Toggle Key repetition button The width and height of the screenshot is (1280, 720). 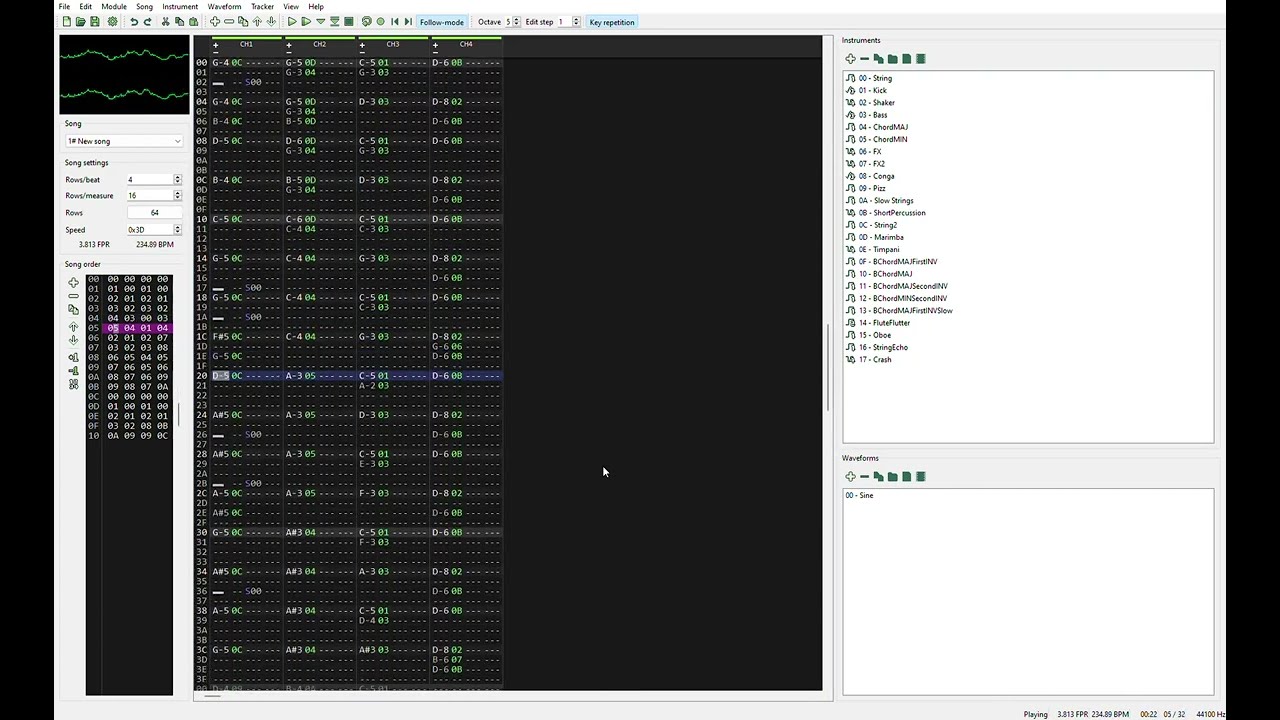coord(612,22)
